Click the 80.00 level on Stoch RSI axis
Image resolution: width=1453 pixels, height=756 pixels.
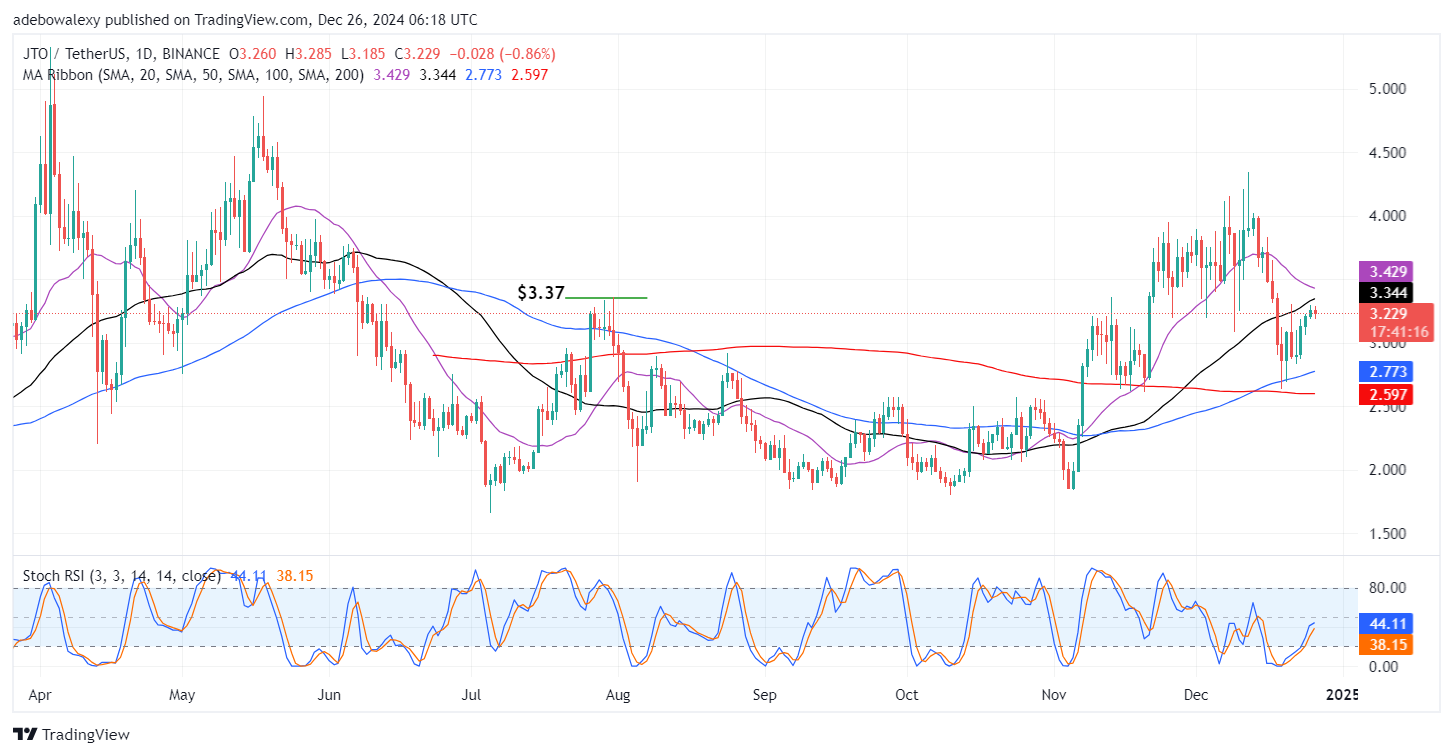coord(1389,588)
